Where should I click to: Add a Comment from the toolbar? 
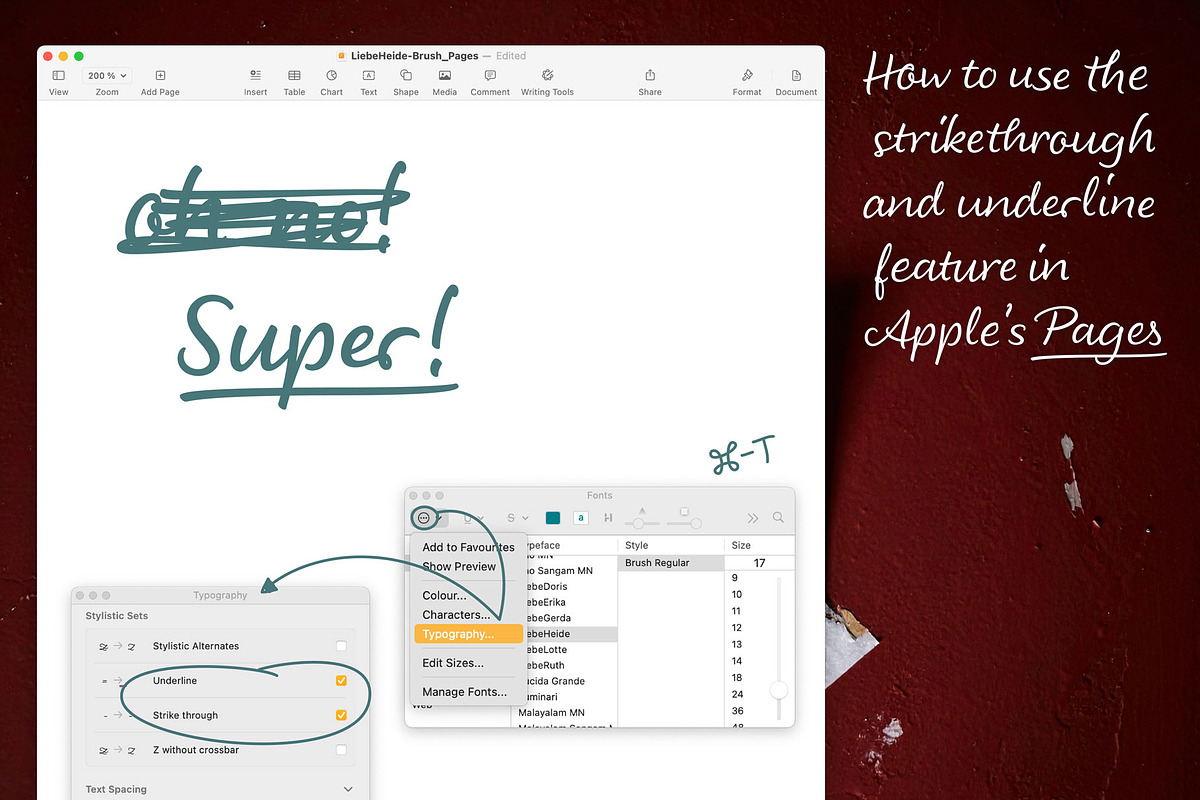coord(490,75)
